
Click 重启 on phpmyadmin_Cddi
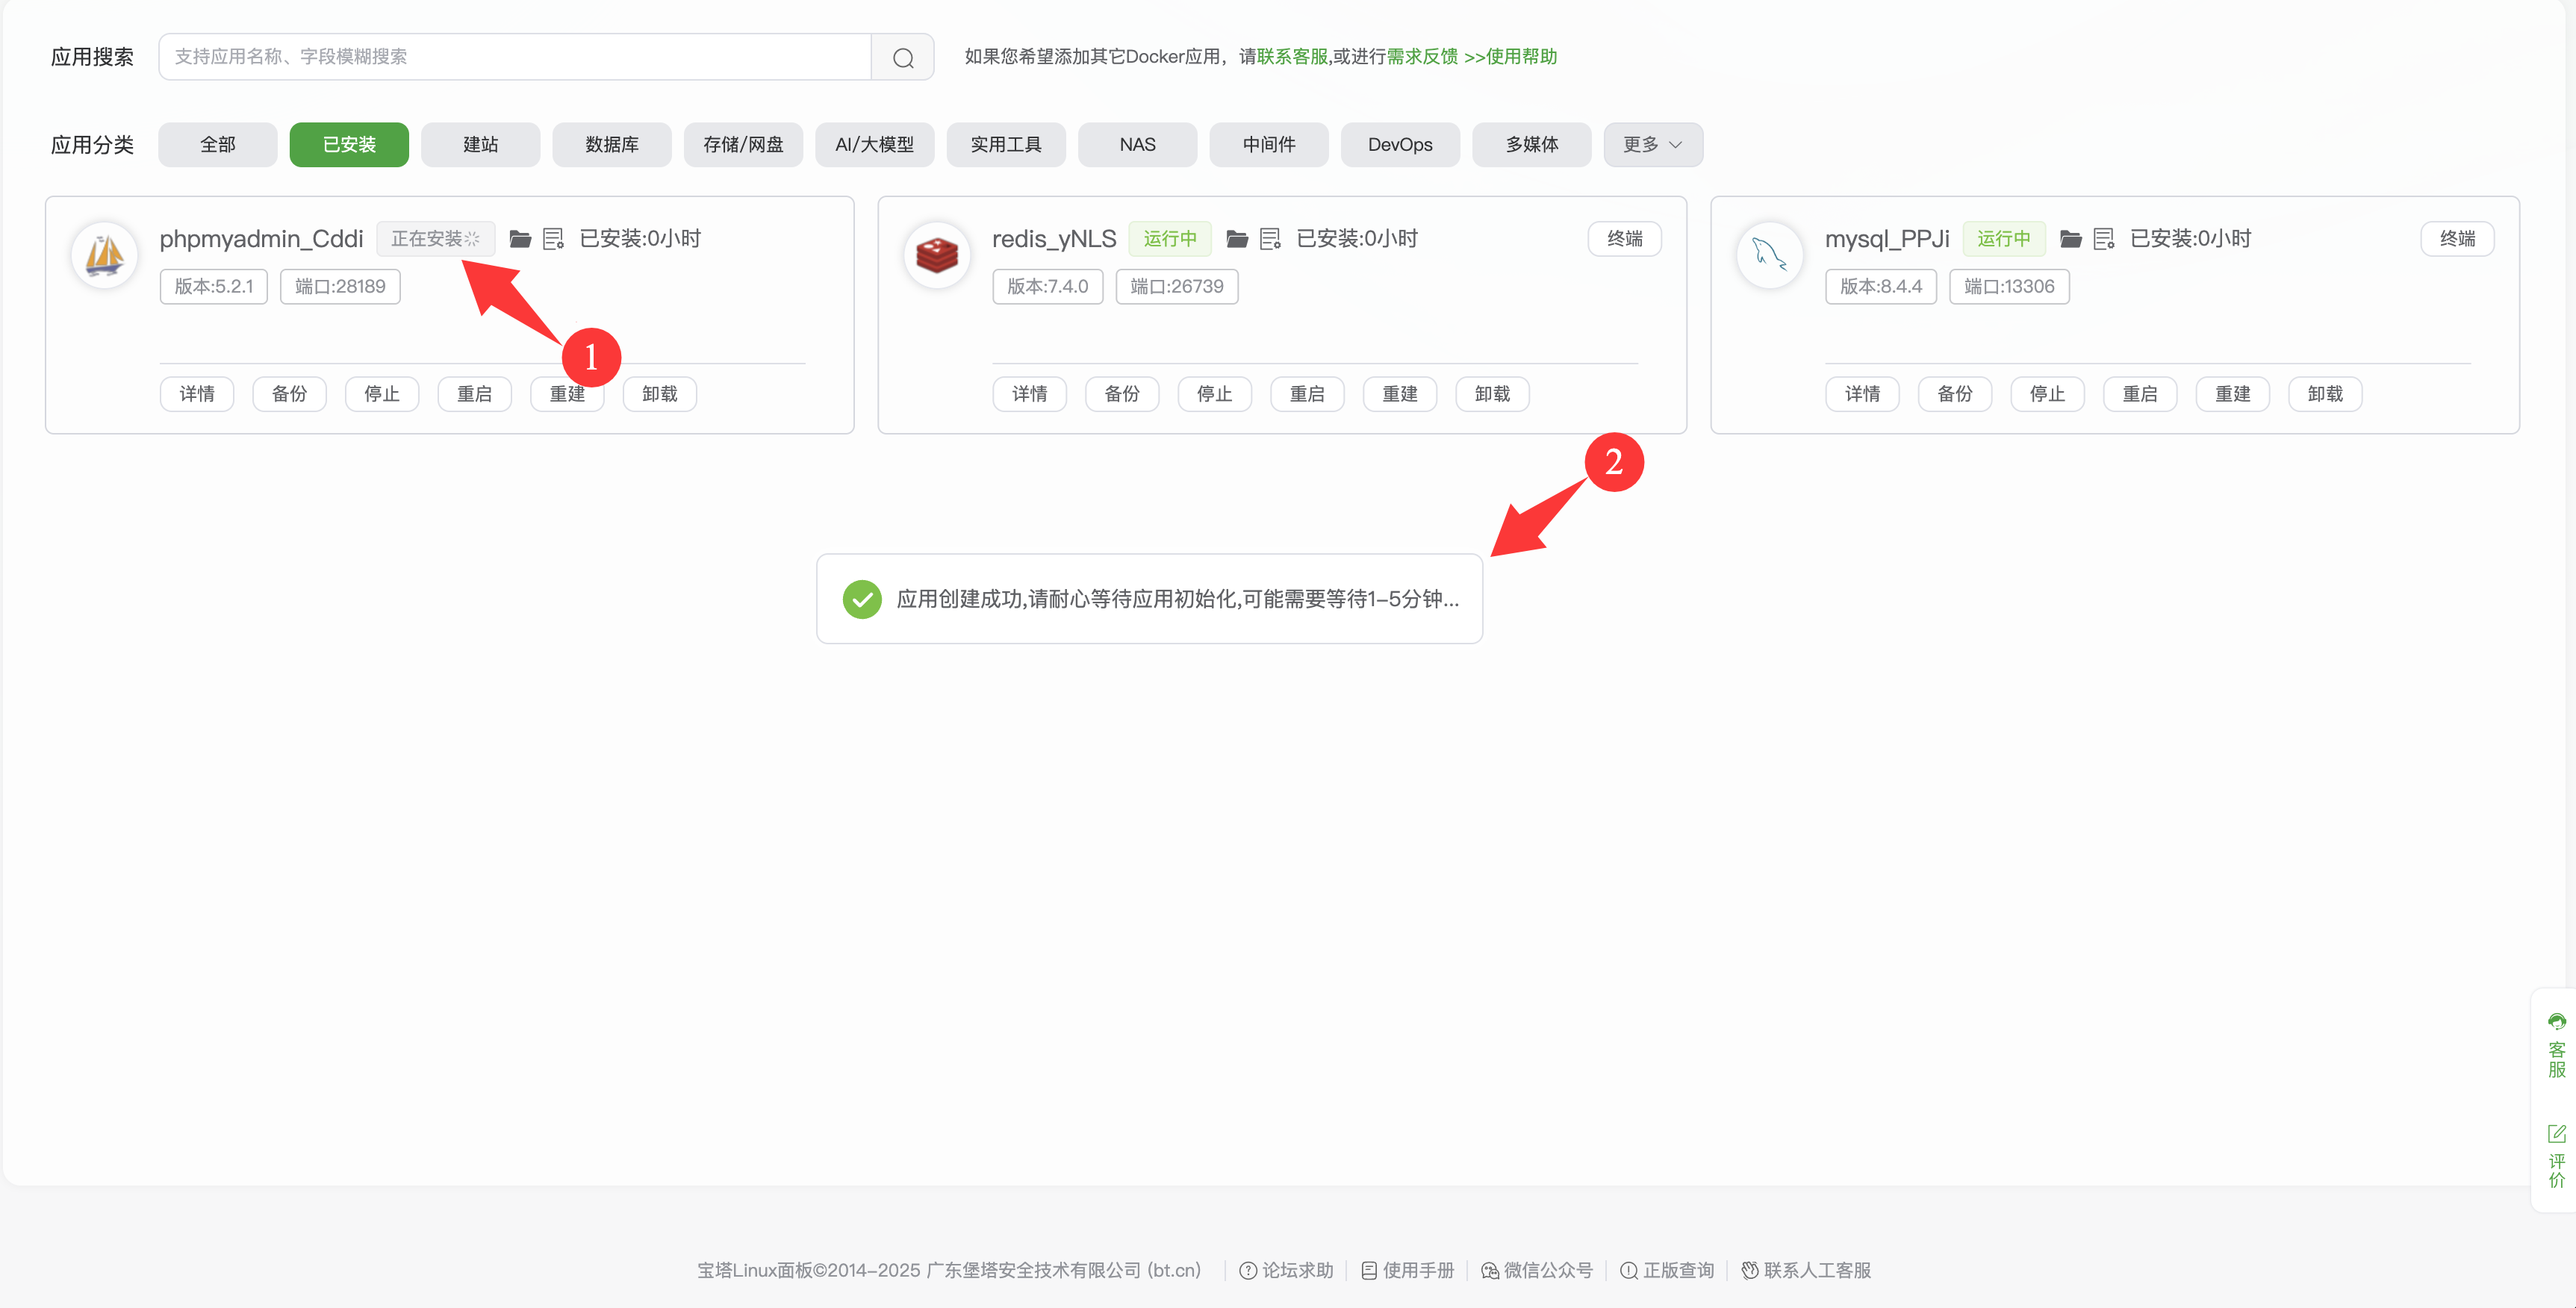point(474,394)
